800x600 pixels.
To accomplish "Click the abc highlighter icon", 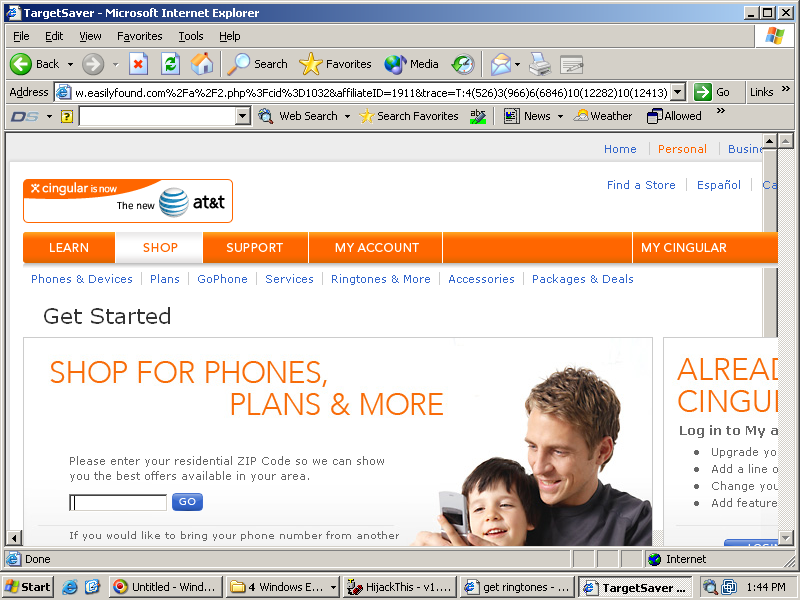I will (478, 116).
